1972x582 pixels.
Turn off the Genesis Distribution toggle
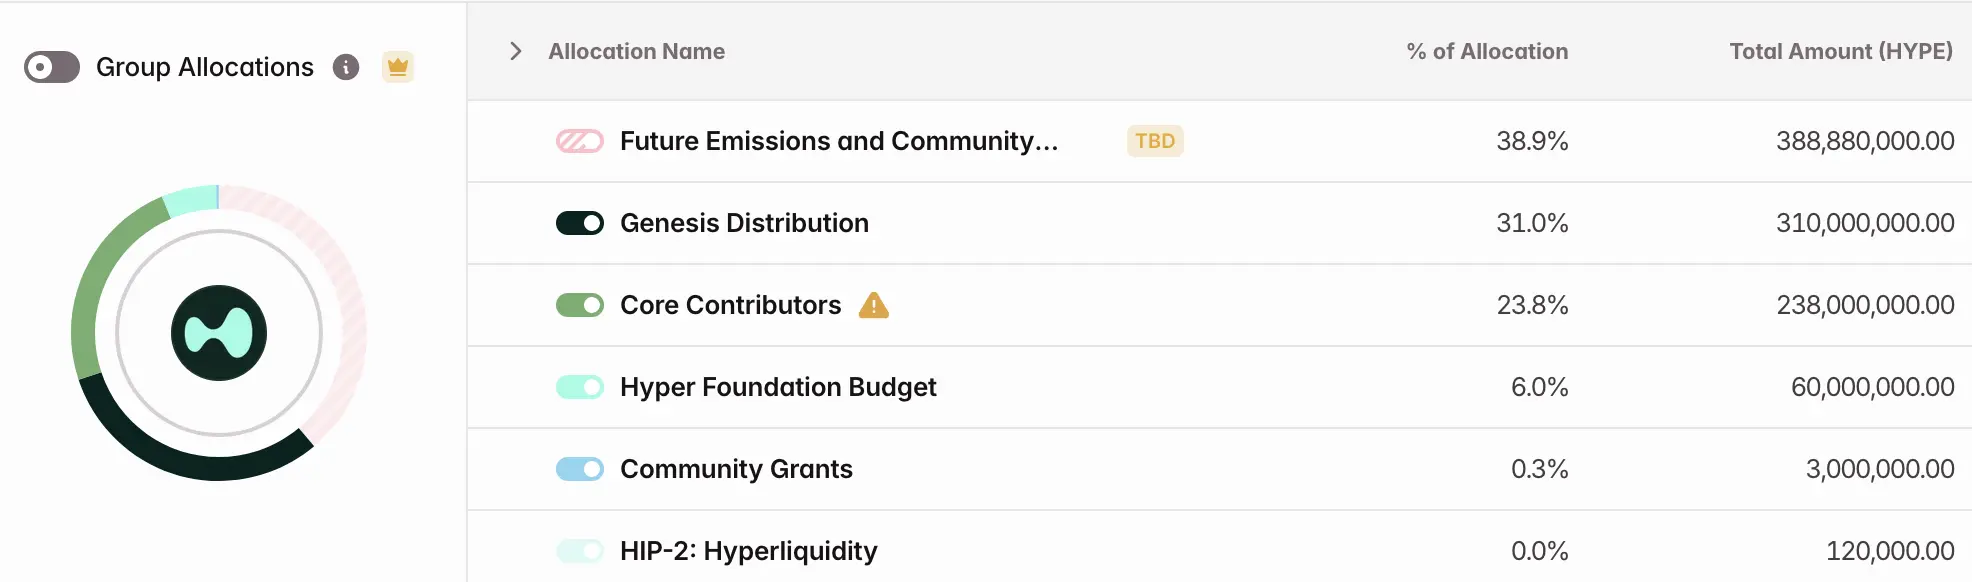[580, 223]
